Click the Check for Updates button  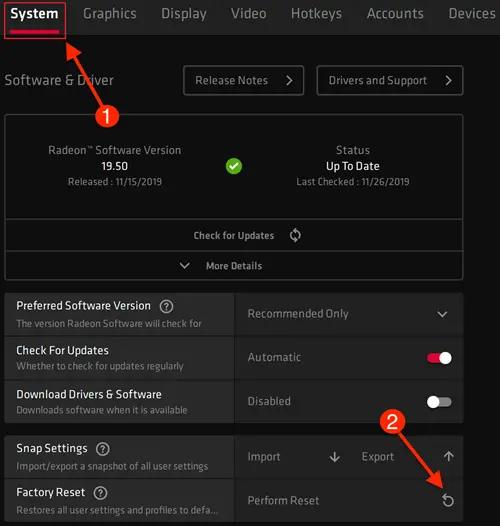point(234,235)
